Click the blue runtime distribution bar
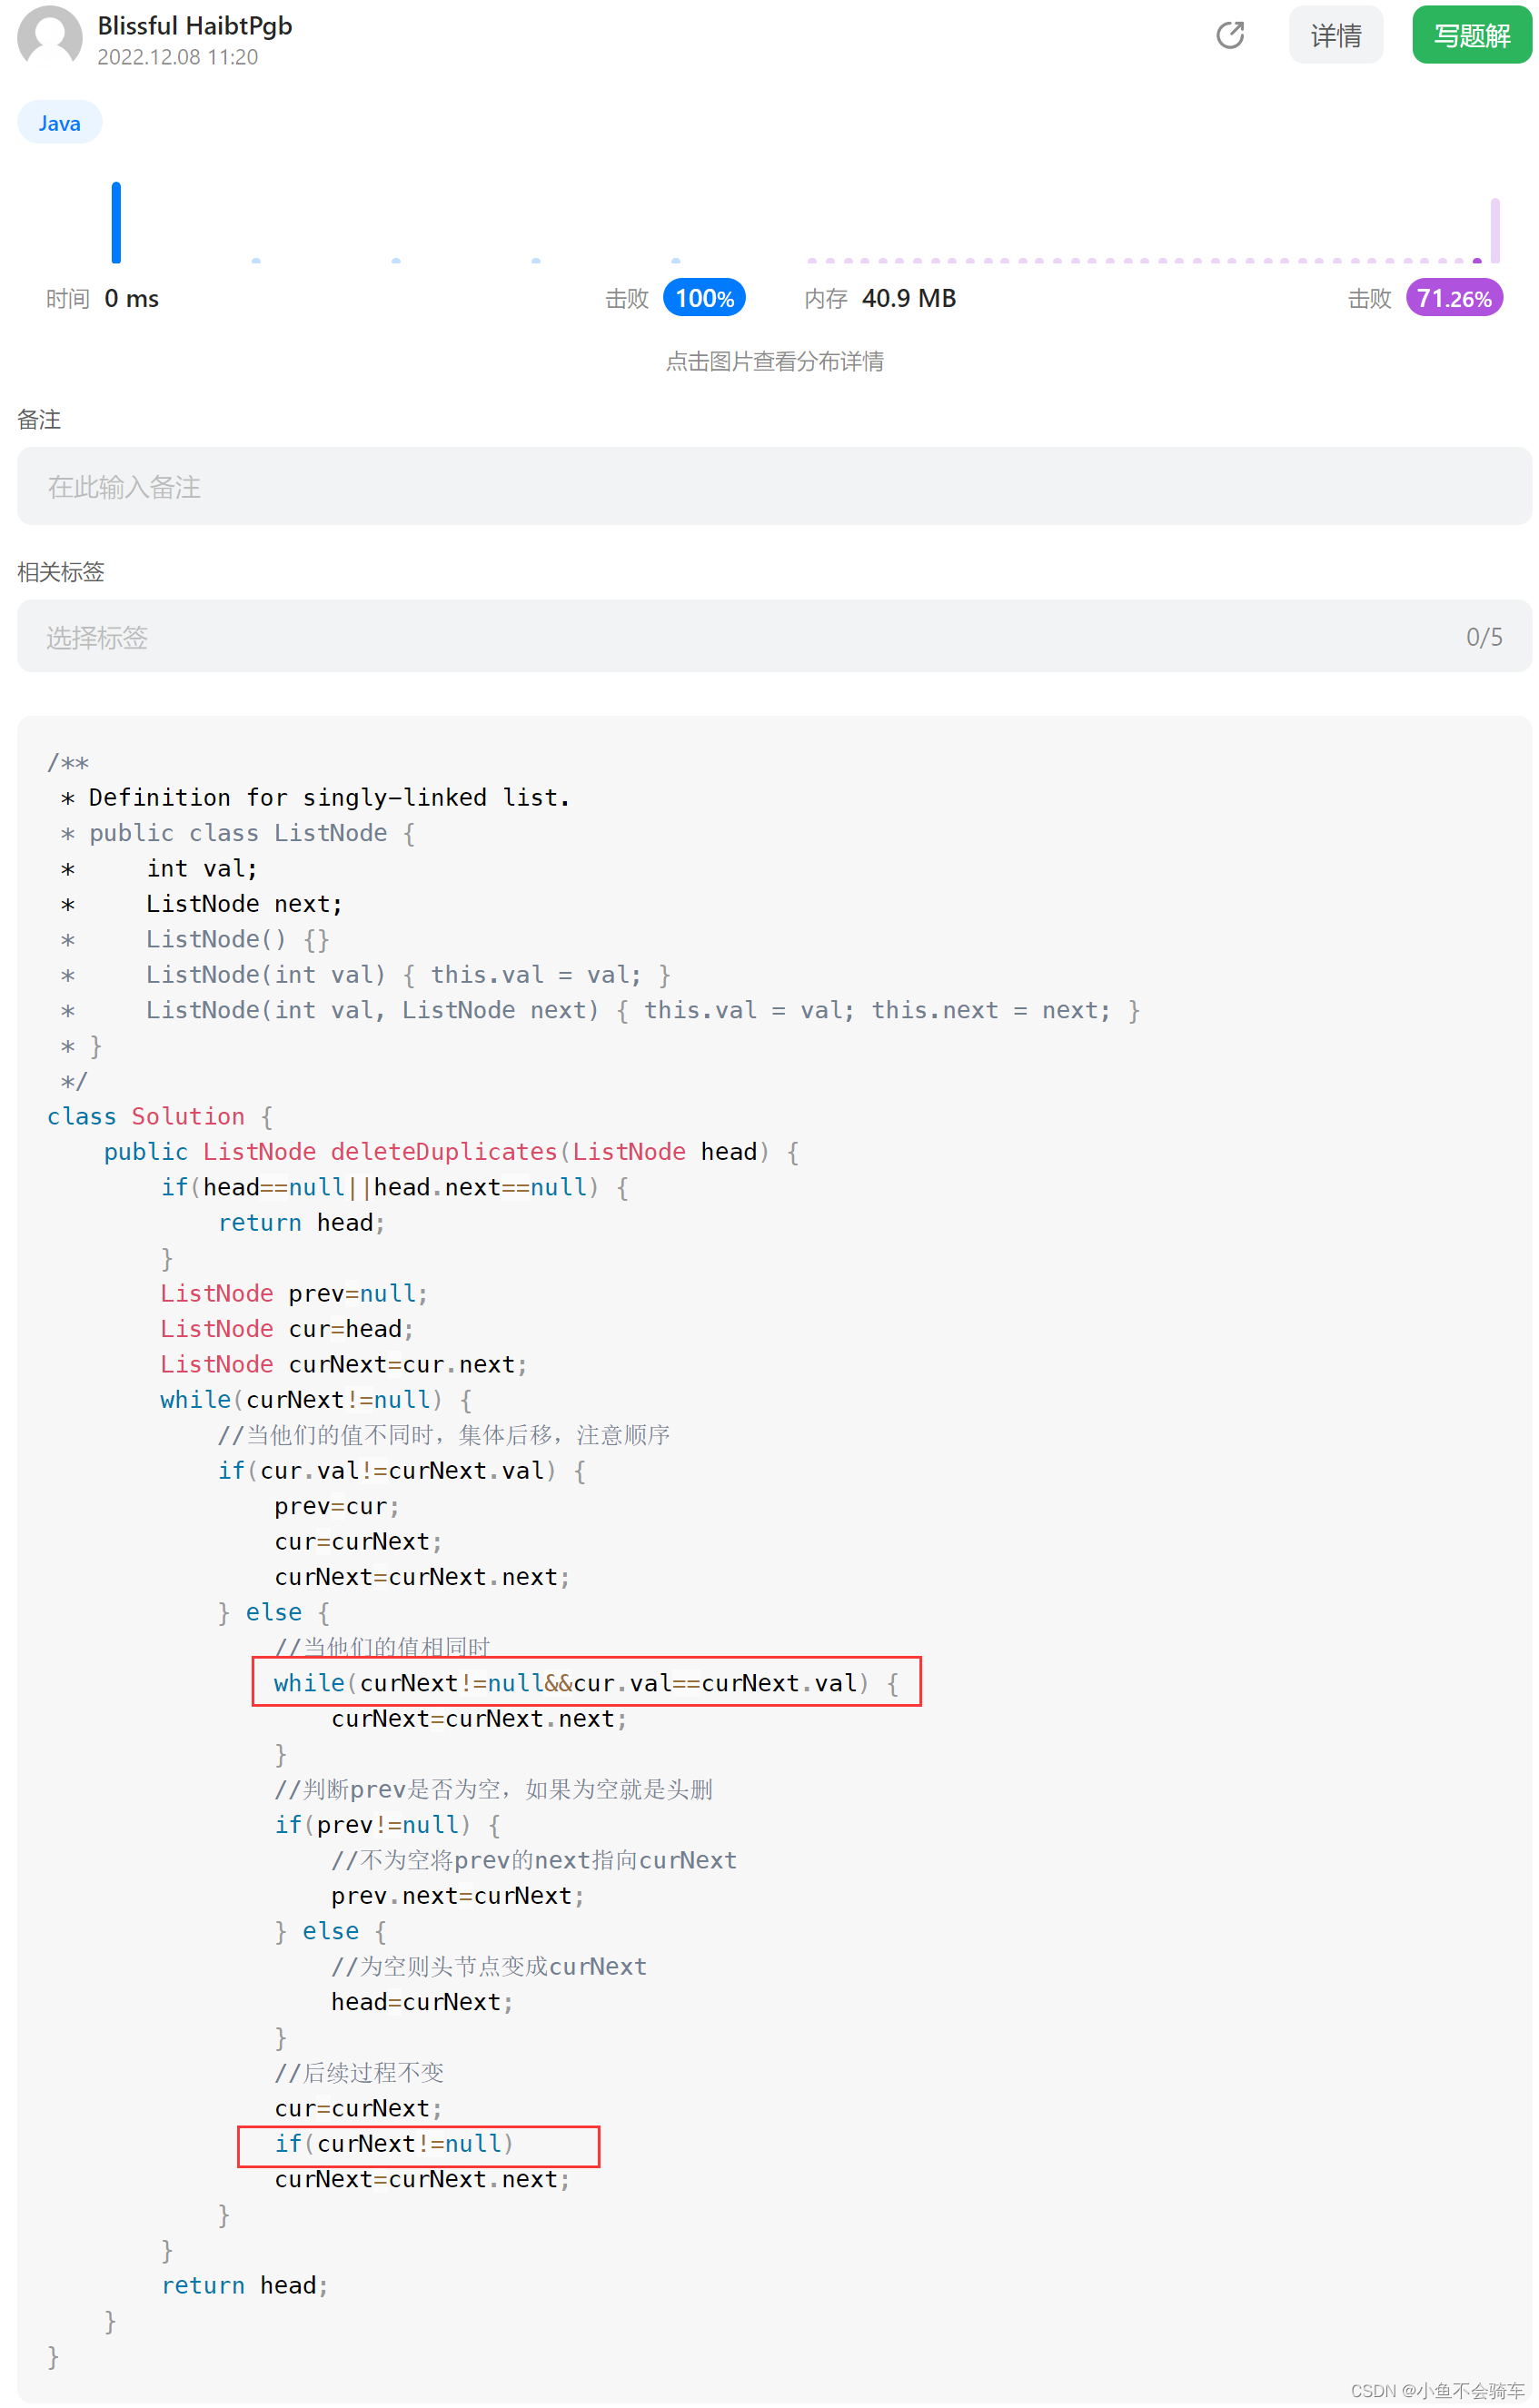 (x=116, y=222)
